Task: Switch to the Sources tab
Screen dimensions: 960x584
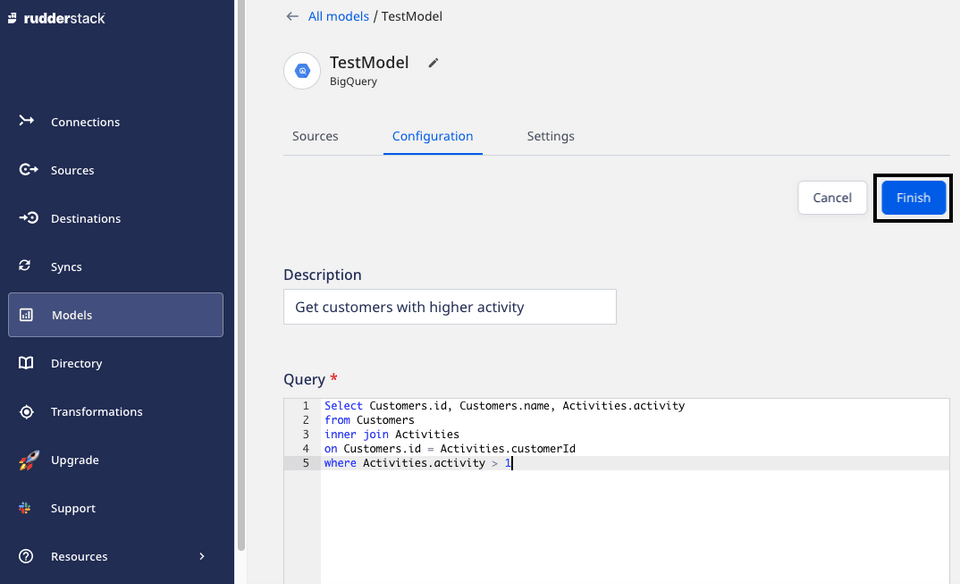Action: click(315, 136)
